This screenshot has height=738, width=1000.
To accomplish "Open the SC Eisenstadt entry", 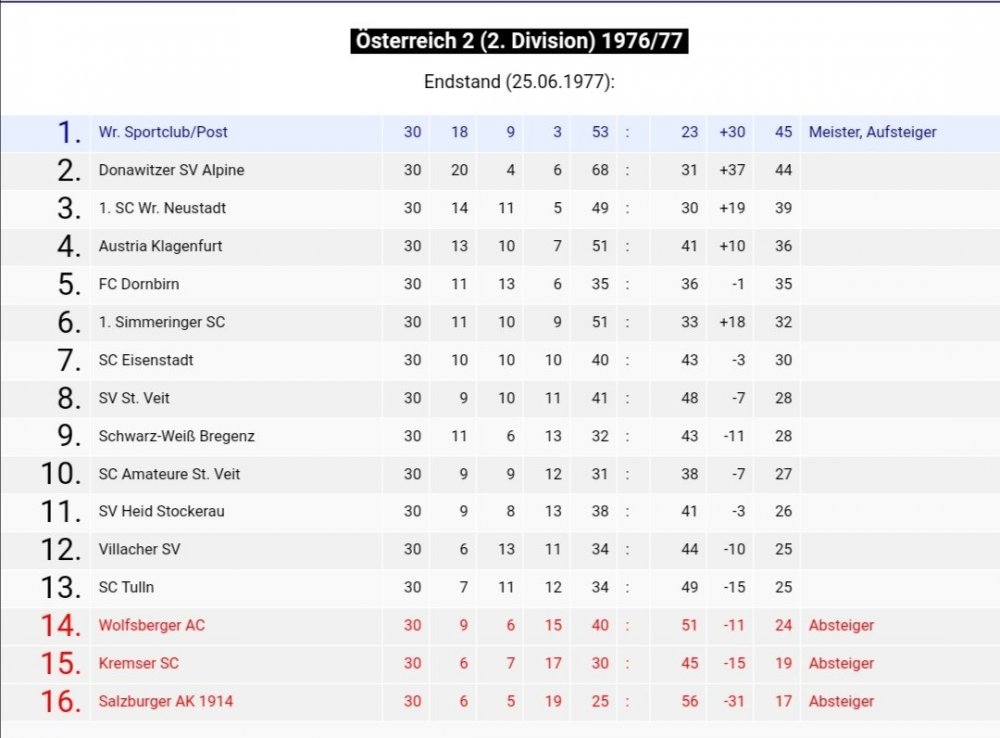I will pos(145,360).
